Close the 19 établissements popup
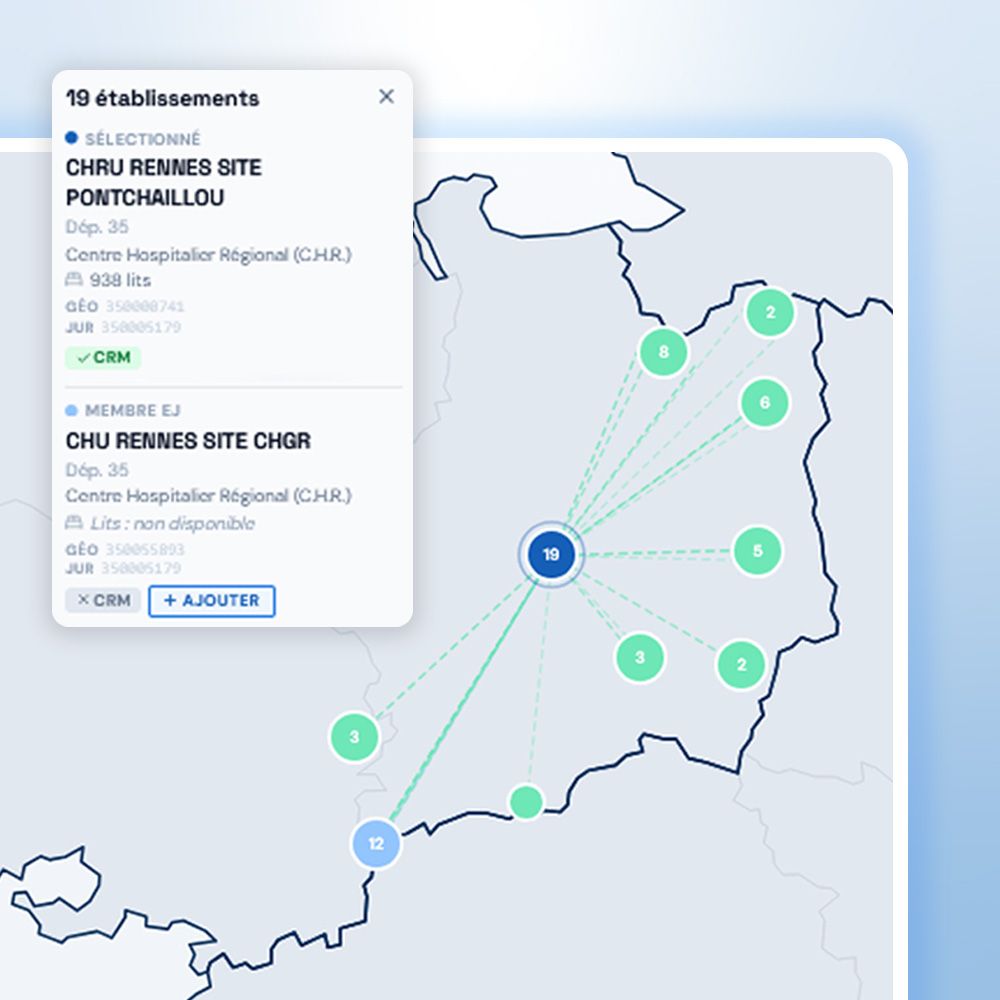The height and width of the screenshot is (1000, 1000). pos(386,96)
